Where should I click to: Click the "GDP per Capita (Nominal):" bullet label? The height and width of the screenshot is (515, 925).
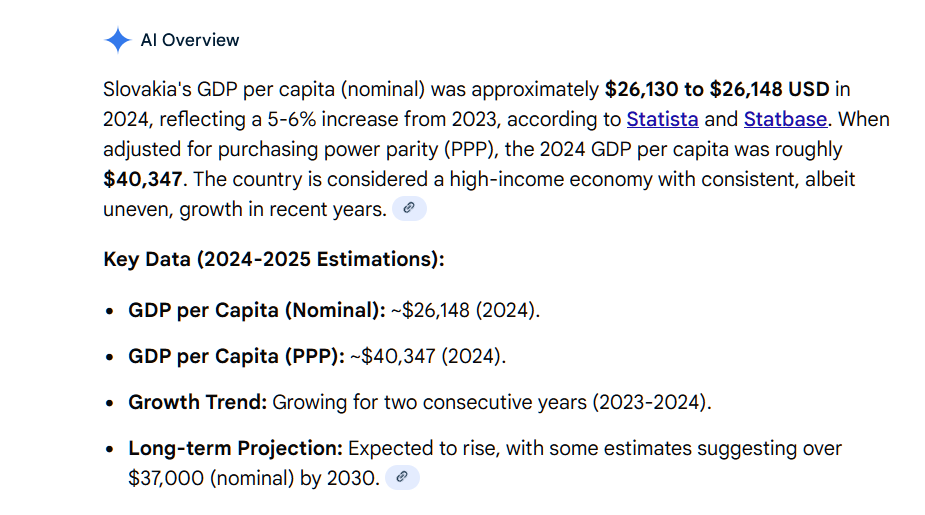(256, 310)
